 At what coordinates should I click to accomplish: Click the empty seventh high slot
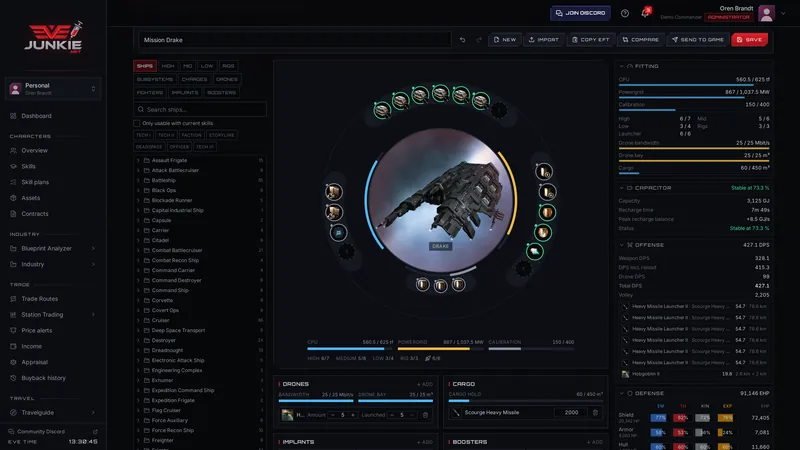click(499, 110)
